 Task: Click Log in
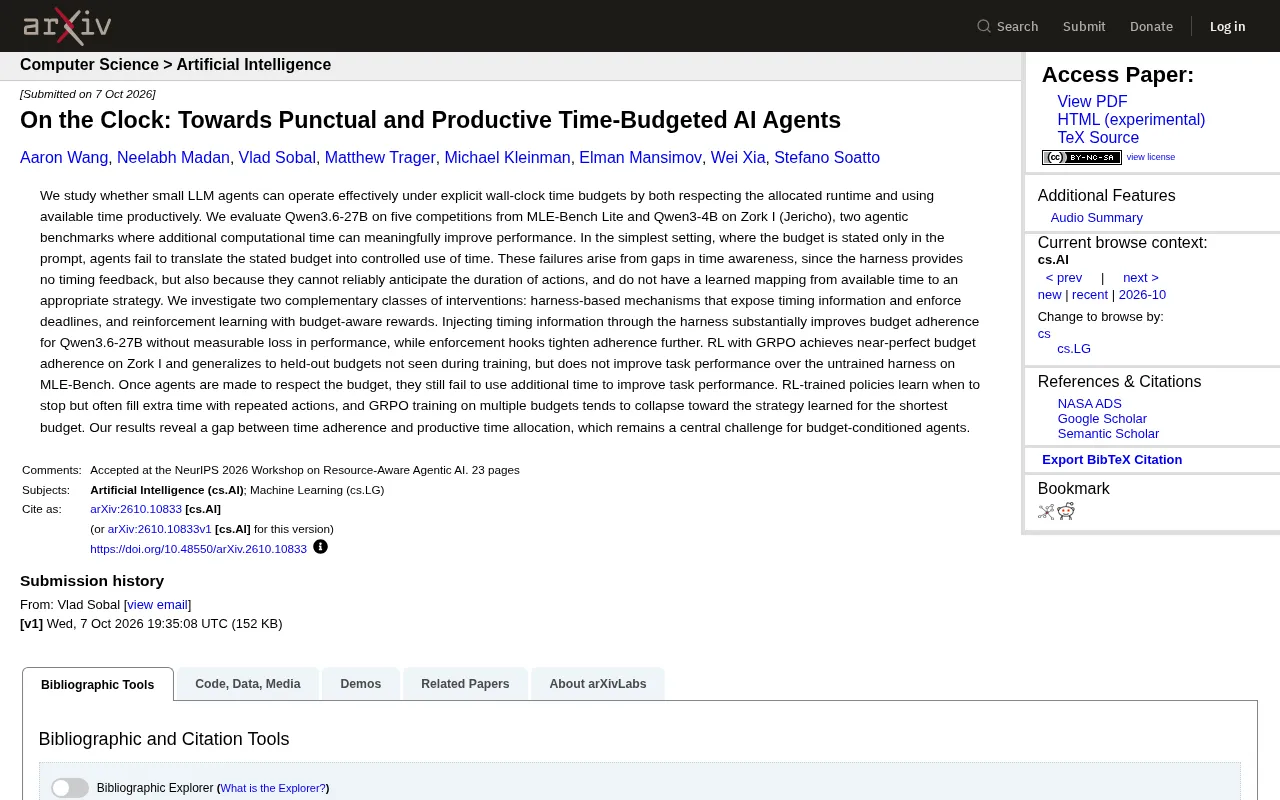[1227, 26]
